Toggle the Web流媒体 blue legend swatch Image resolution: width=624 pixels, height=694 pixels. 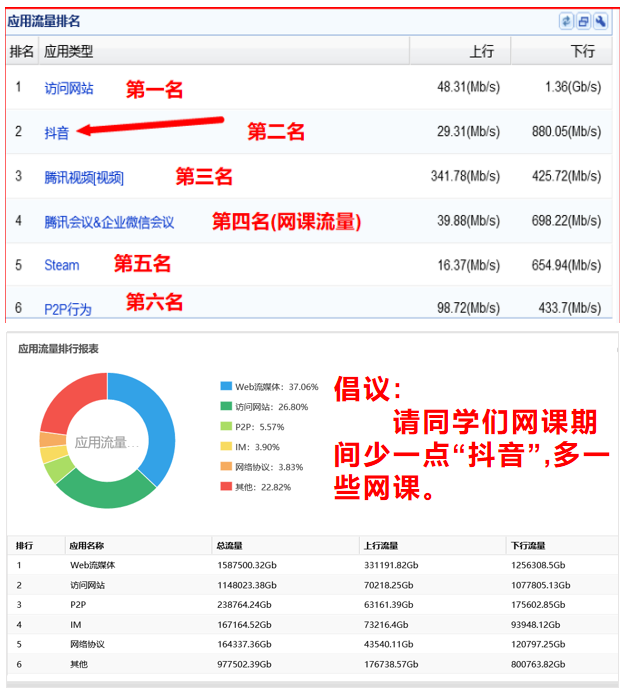[225, 386]
